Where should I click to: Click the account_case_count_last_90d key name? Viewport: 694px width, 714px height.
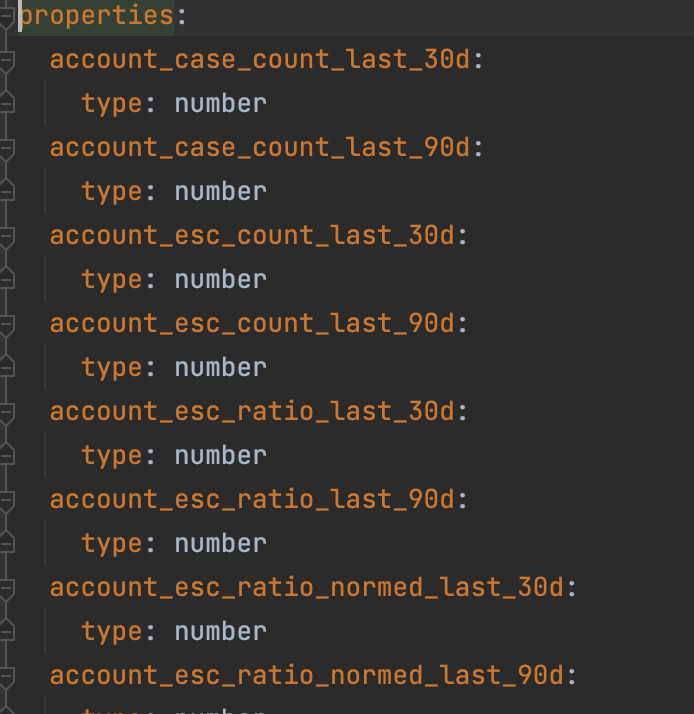(260, 148)
